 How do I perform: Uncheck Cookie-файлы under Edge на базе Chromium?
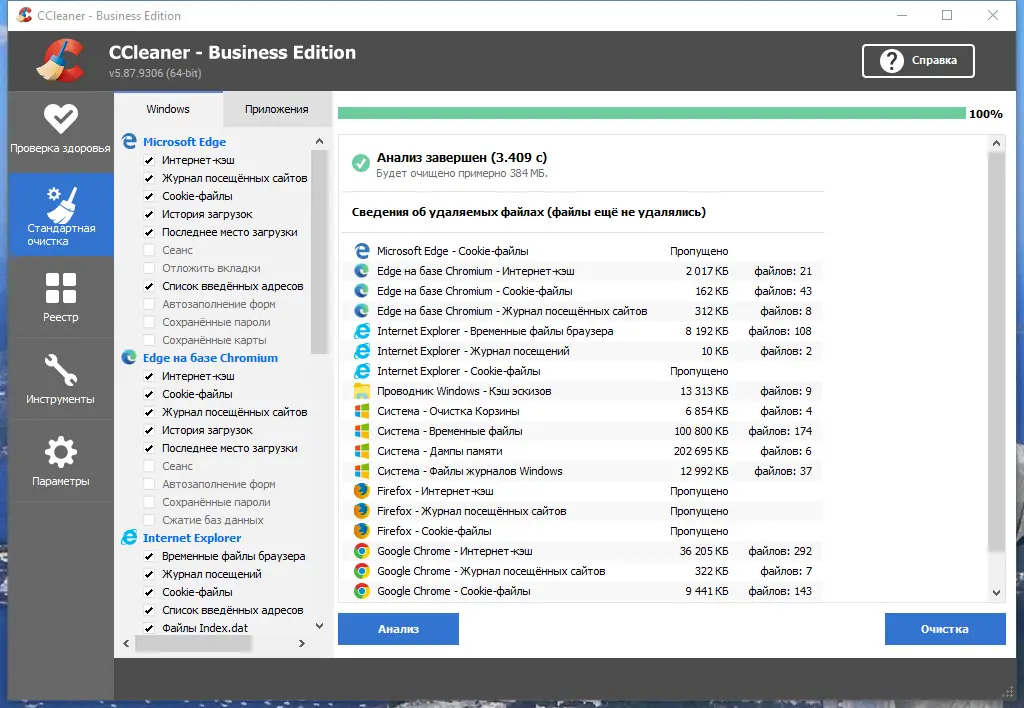tap(149, 394)
